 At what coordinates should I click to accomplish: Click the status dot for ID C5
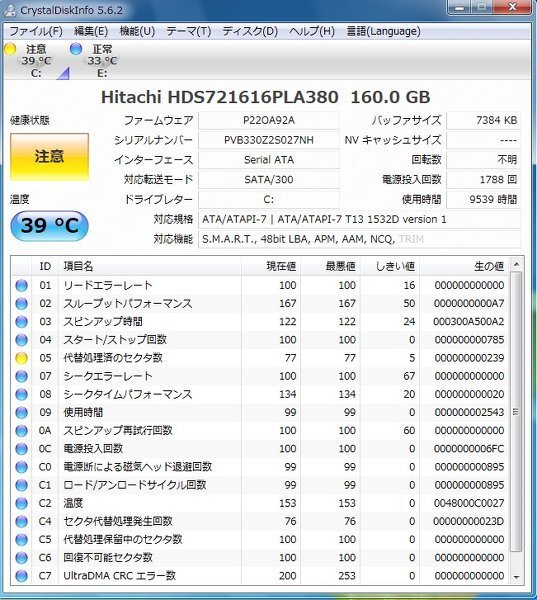(x=21, y=540)
